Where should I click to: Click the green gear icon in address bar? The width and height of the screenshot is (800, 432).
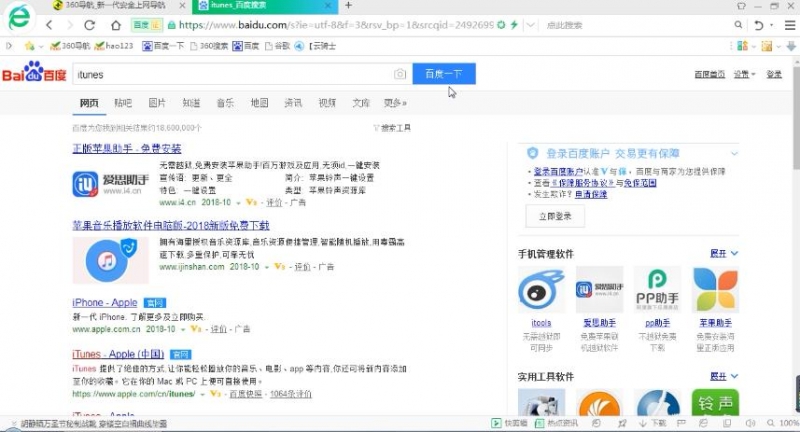click(x=502, y=25)
